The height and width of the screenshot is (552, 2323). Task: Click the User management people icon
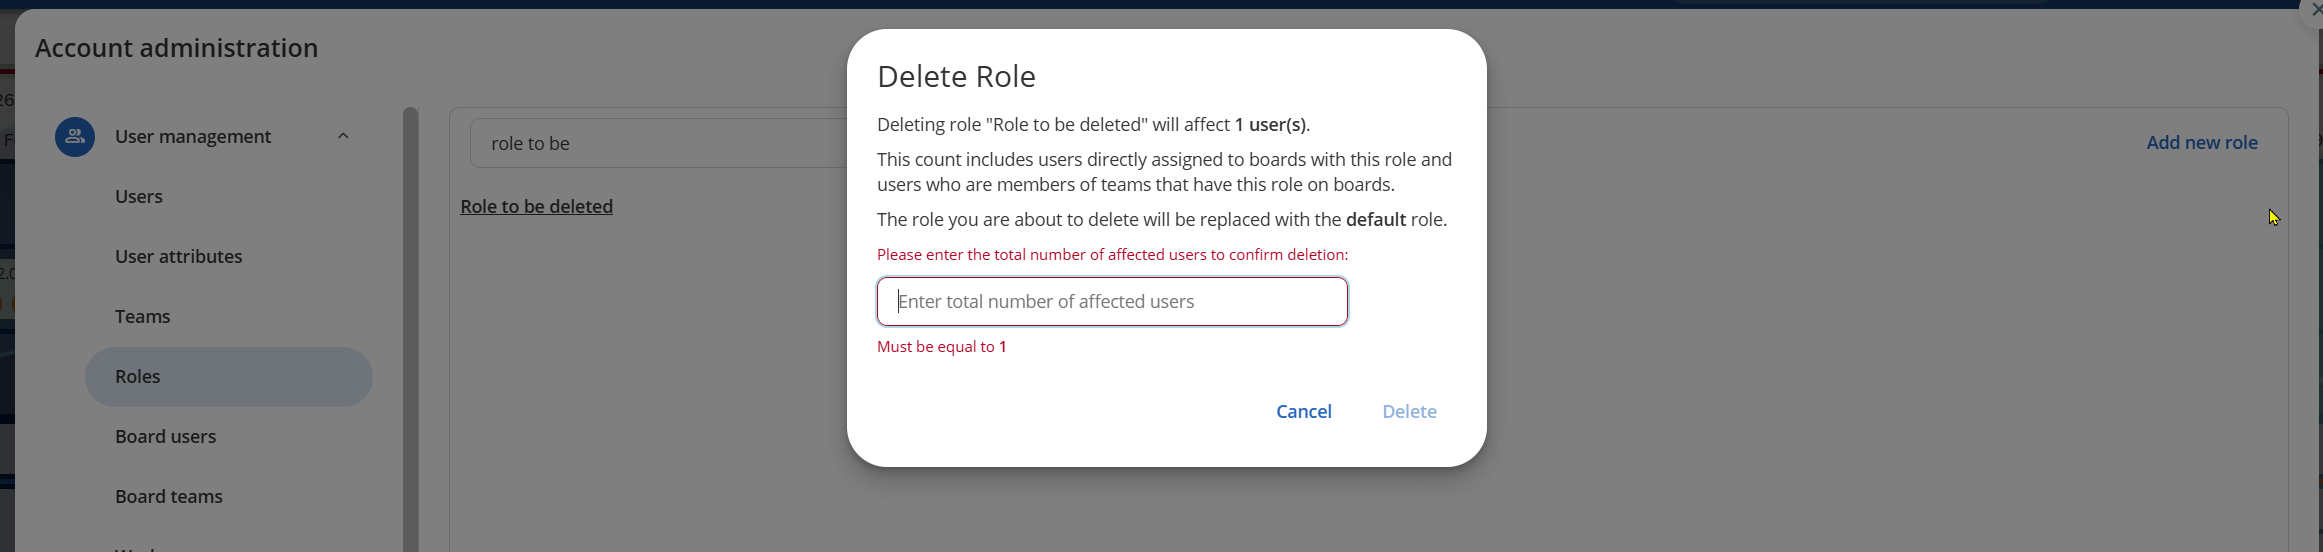(75, 137)
